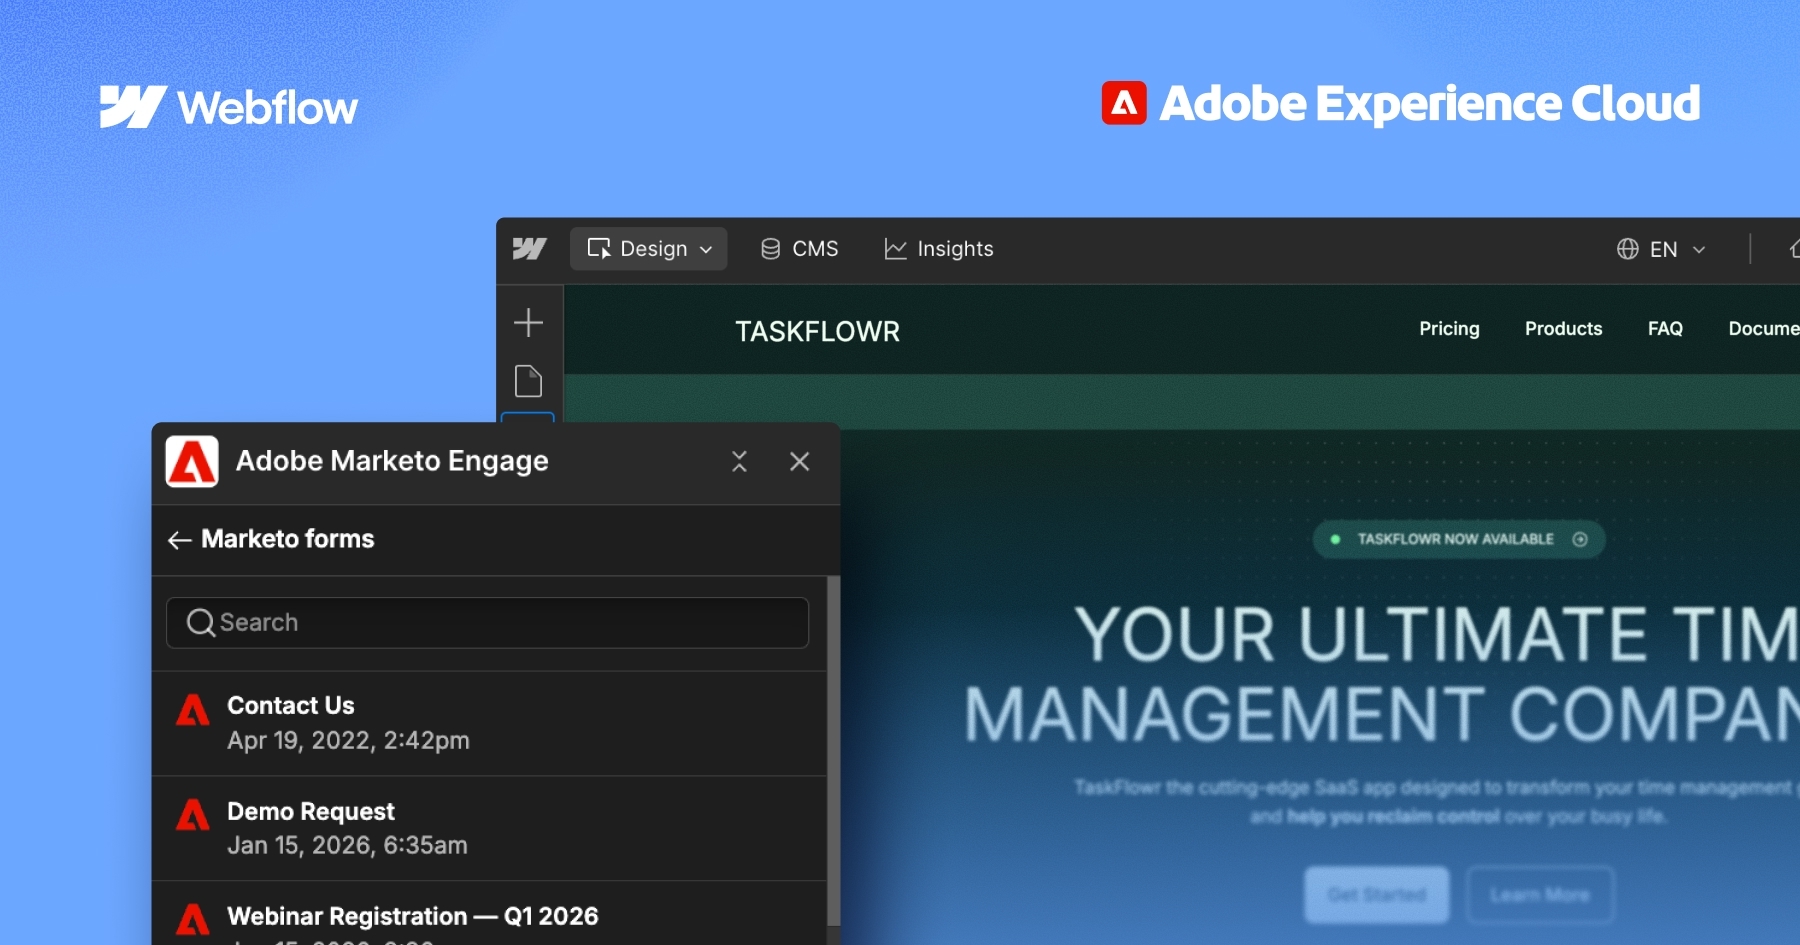Switch to the CMS tab
The image size is (1800, 945).
[799, 248]
